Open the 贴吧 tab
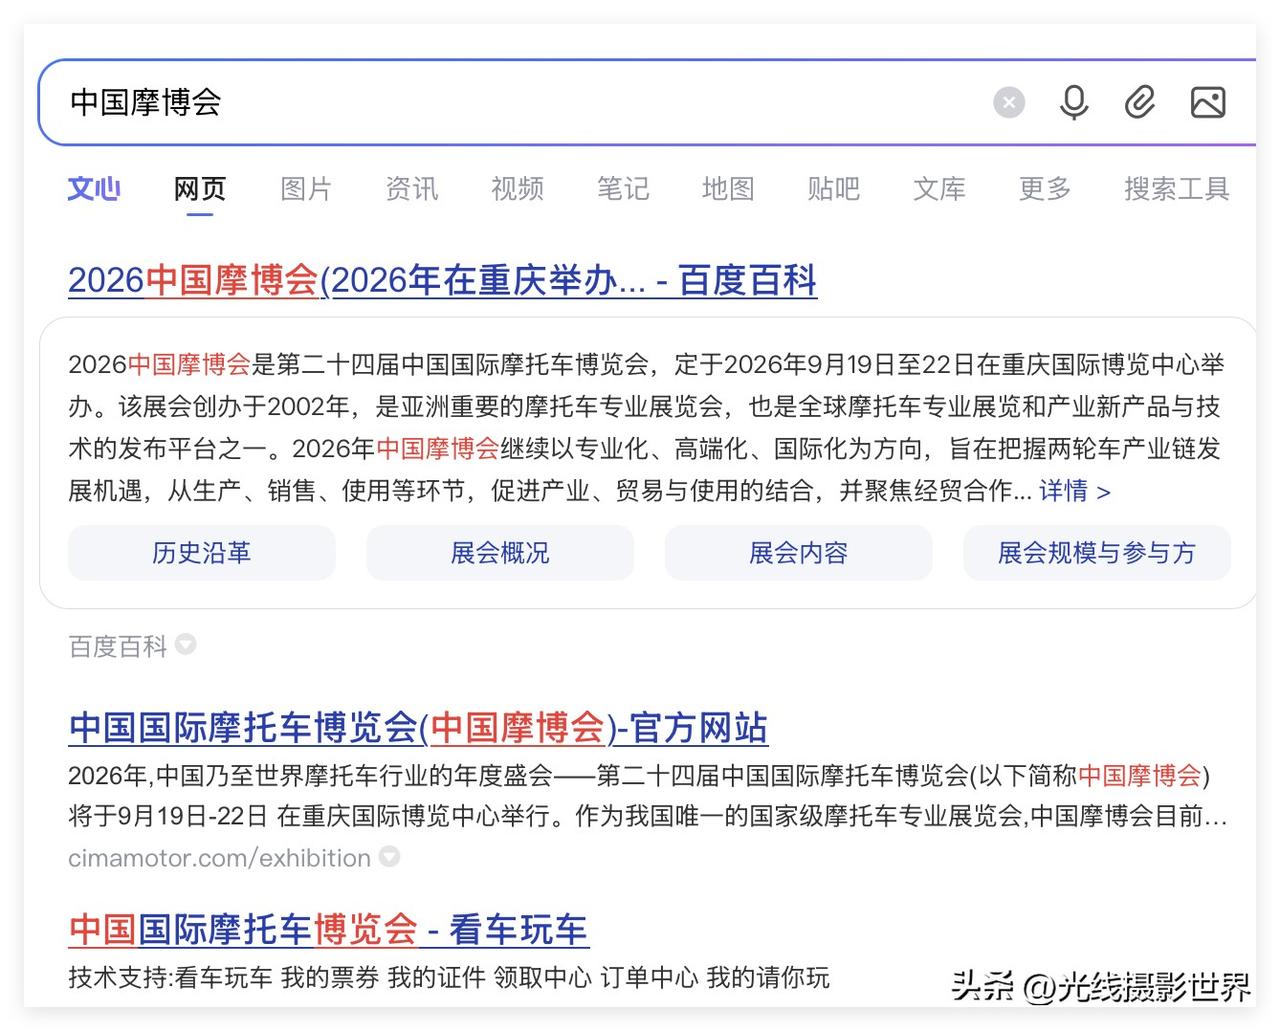Viewport: 1280px width, 1031px height. [x=834, y=189]
